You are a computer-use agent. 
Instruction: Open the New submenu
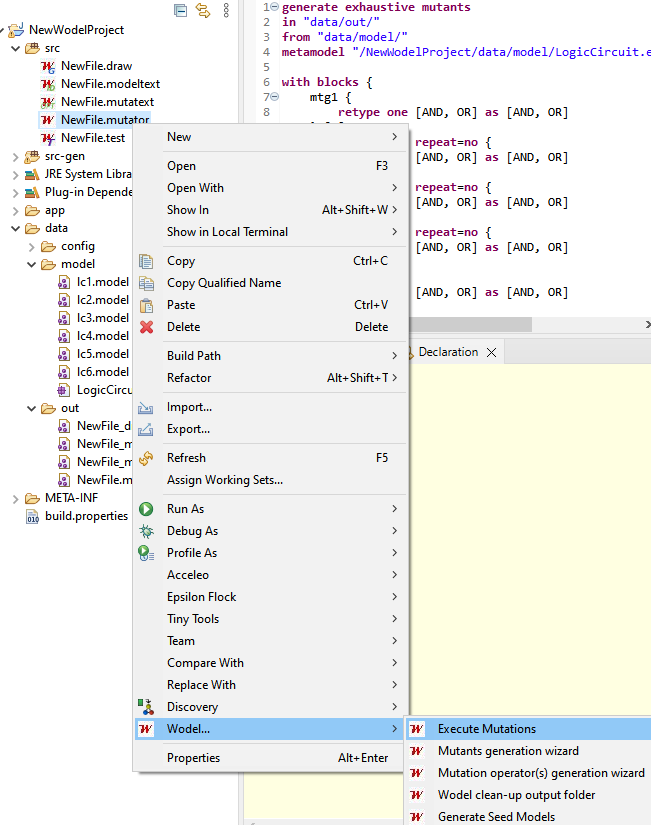click(271, 137)
